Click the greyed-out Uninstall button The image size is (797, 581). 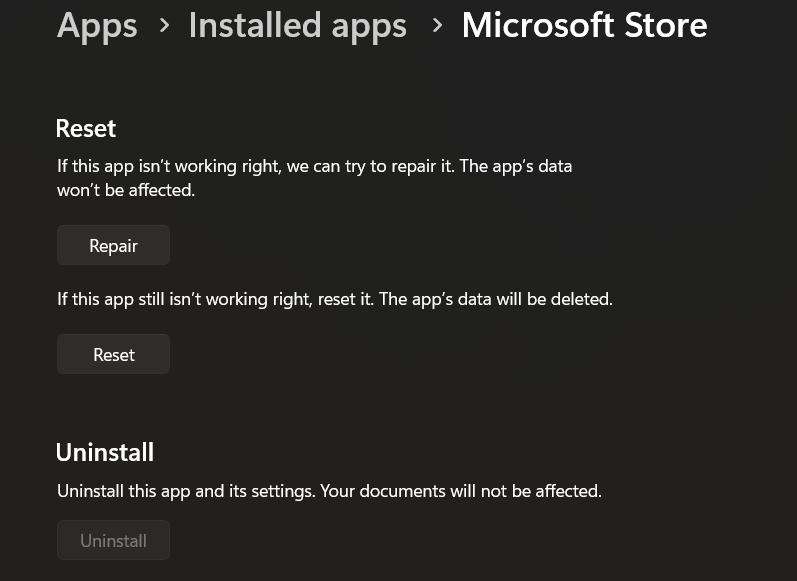(x=113, y=541)
